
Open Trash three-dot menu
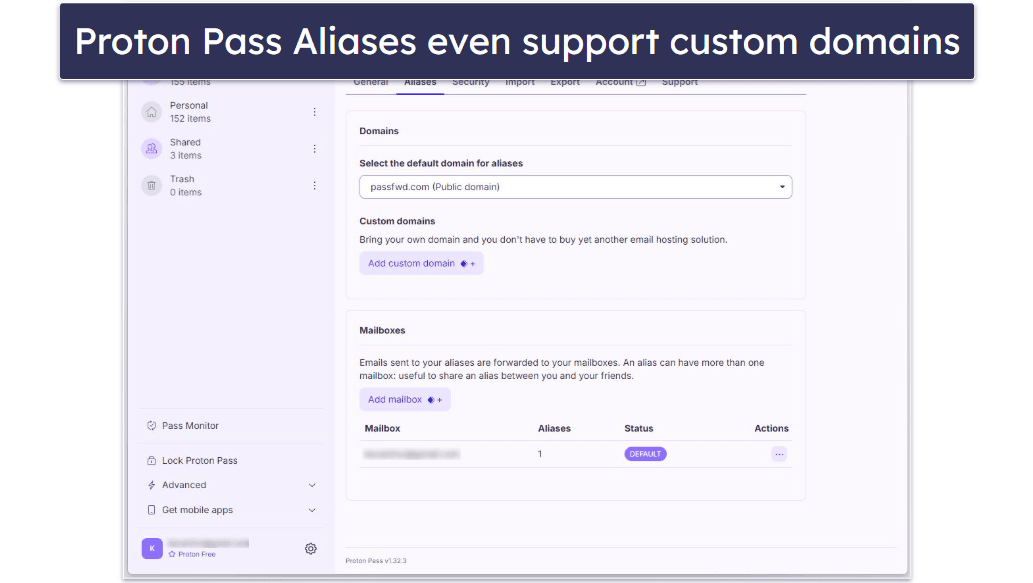pos(314,186)
